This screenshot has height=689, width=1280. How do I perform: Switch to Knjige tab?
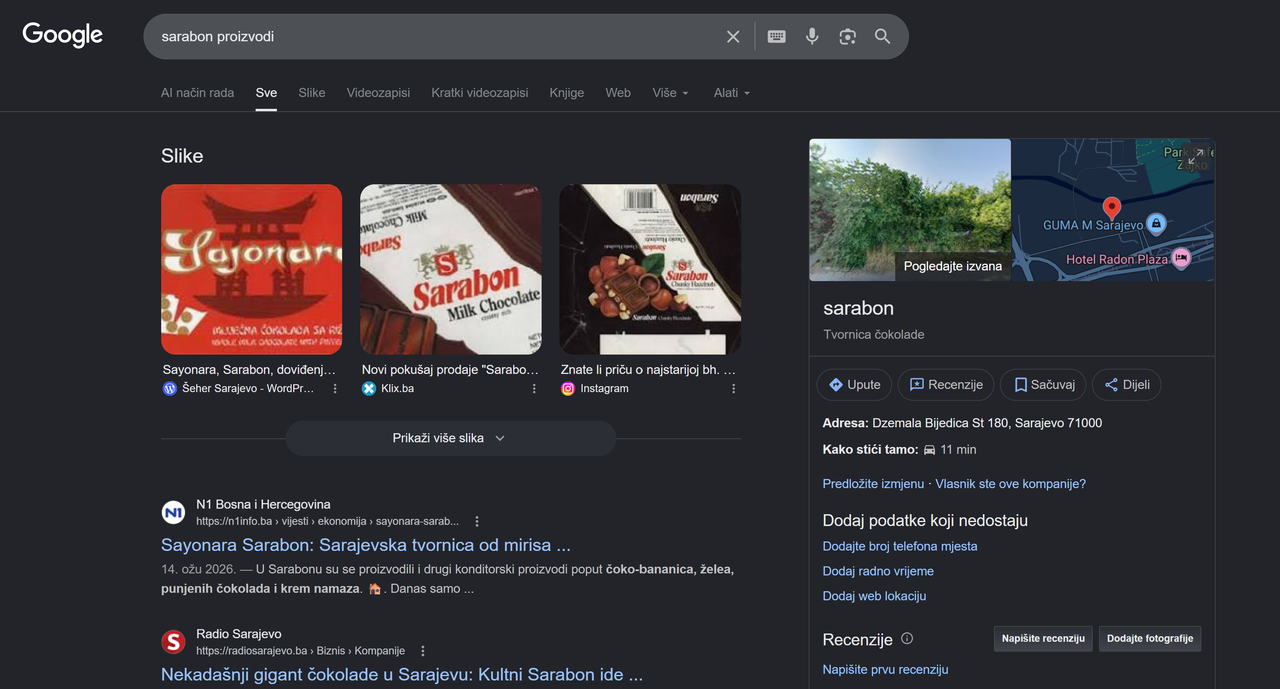pos(567,92)
